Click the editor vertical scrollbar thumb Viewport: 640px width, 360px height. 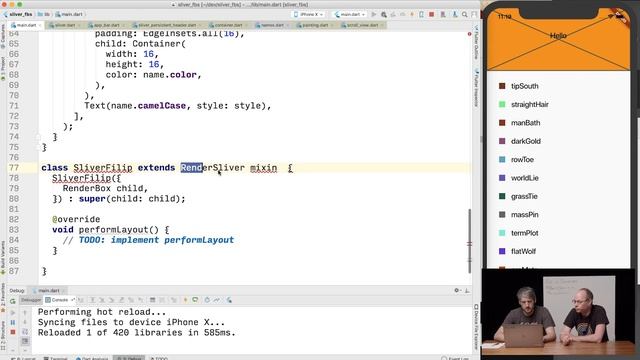pos(469,241)
